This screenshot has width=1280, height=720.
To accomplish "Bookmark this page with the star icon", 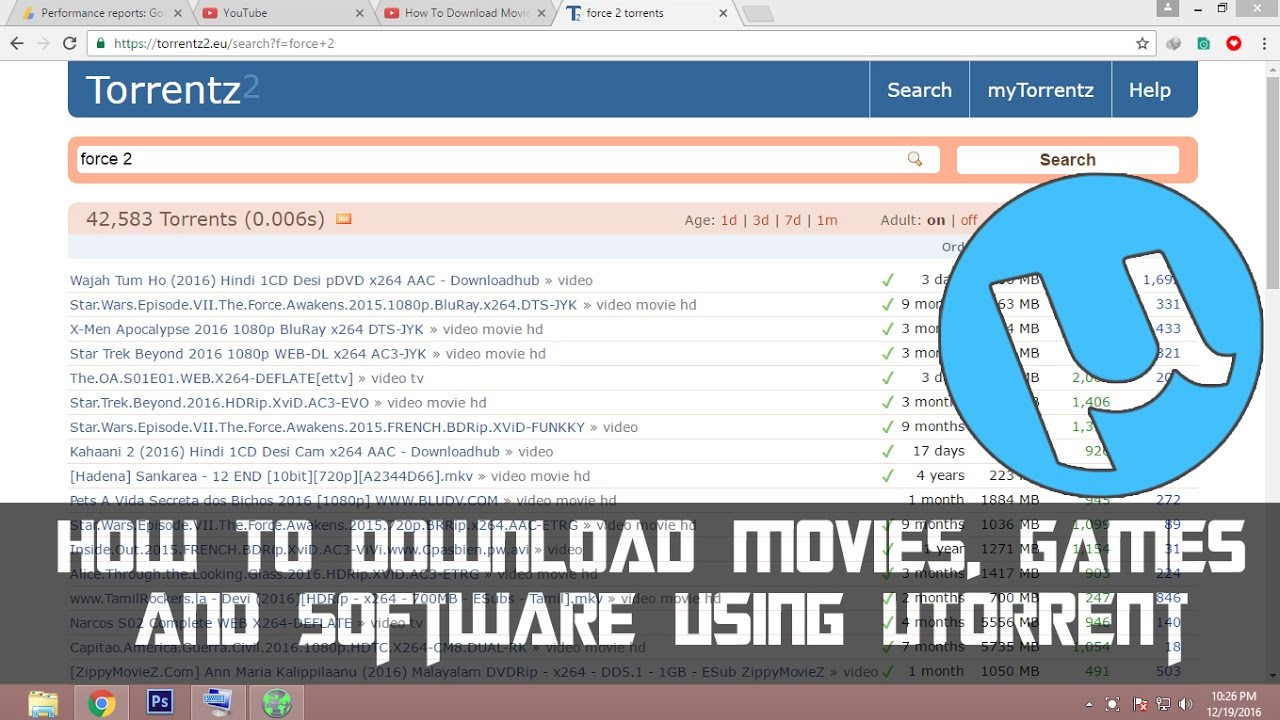I will [x=1142, y=44].
